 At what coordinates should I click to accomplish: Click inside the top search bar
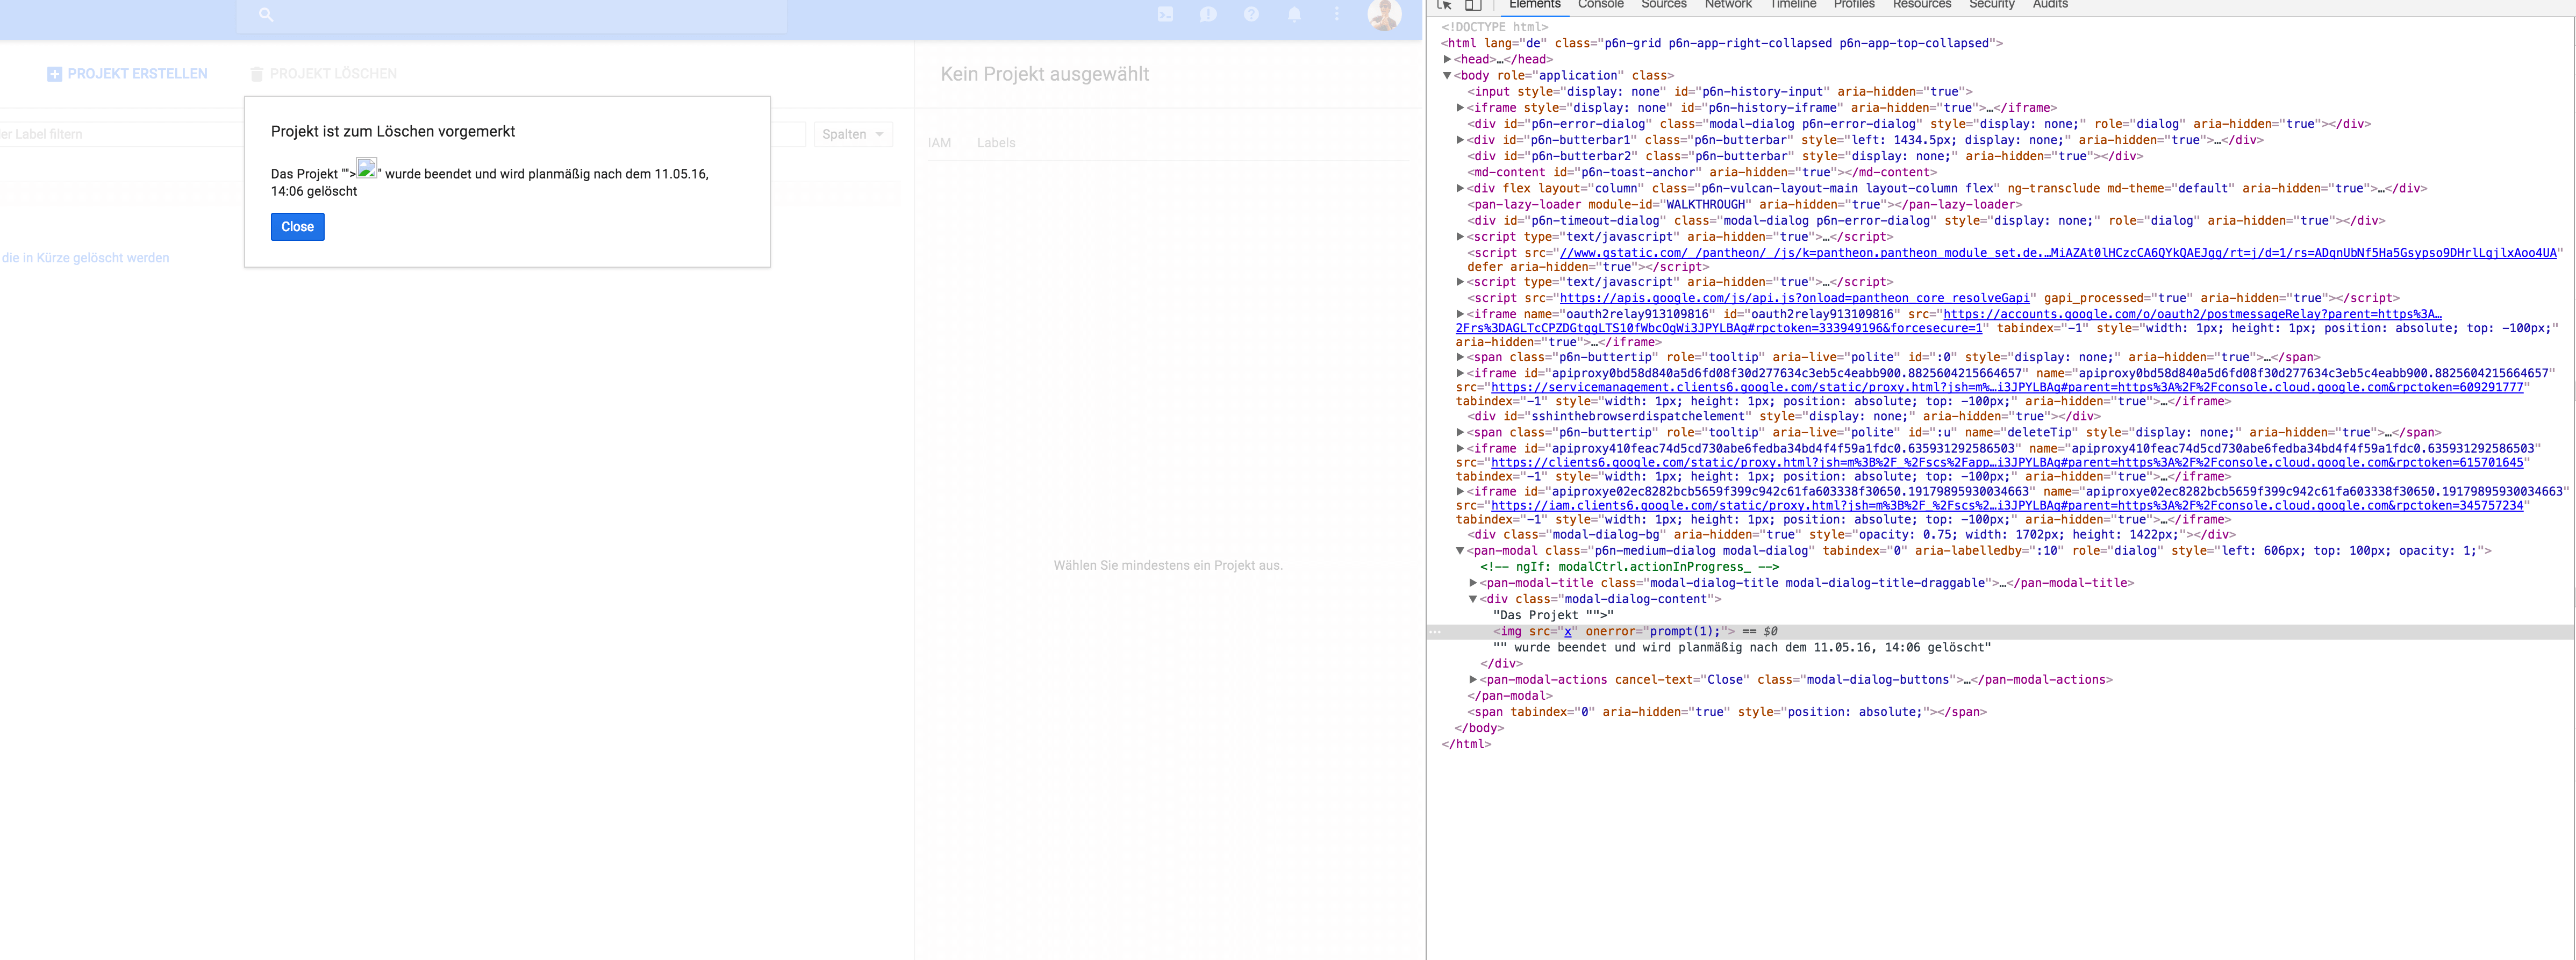tap(512, 15)
